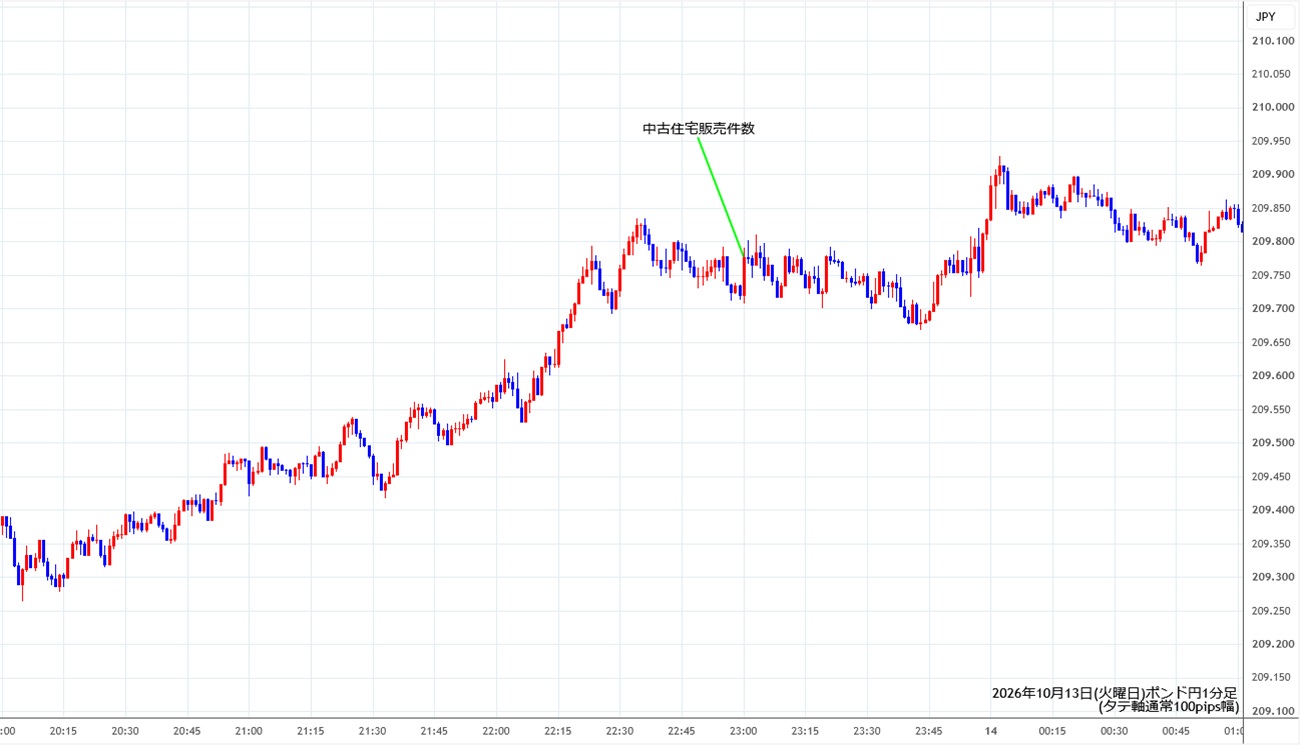This screenshot has height=745, width=1300.
Task: Click the 21:00 time axis label
Action: point(249,731)
